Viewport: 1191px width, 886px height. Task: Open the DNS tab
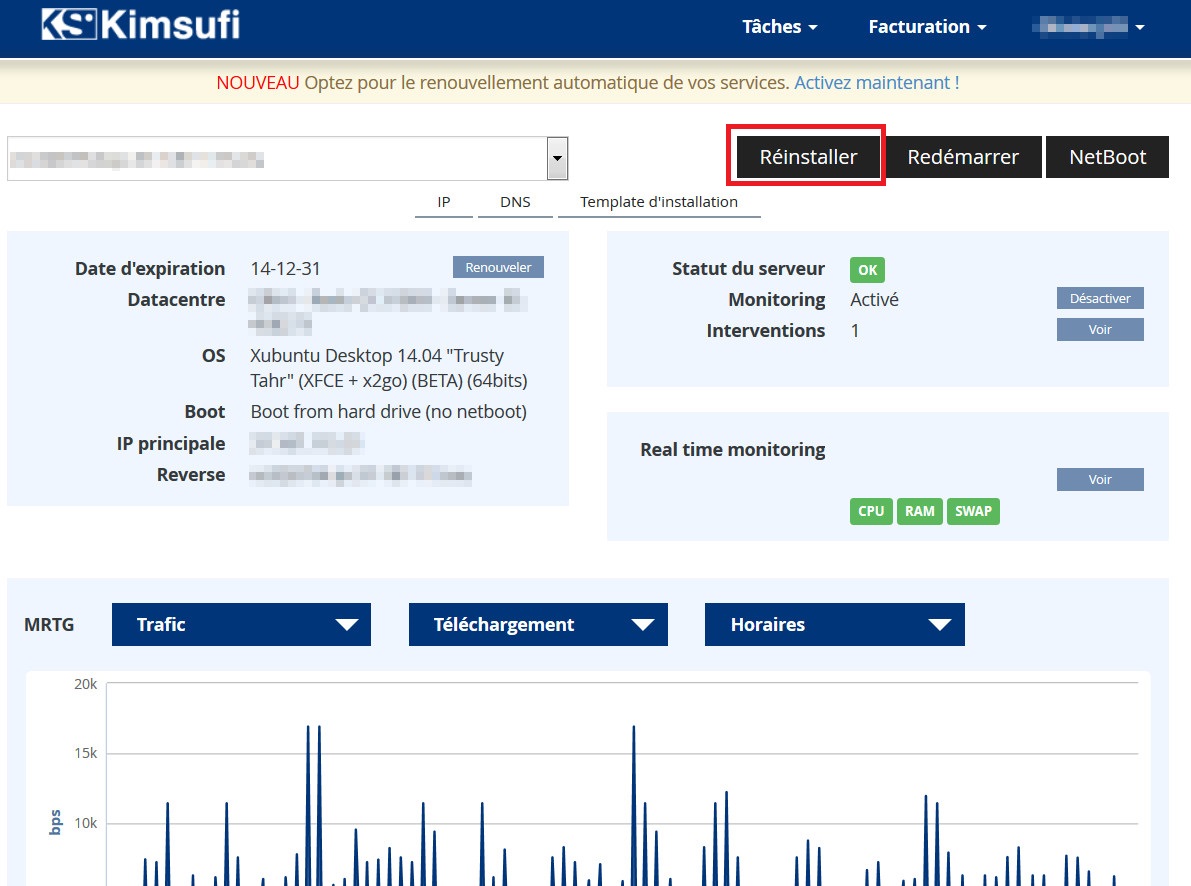[515, 202]
